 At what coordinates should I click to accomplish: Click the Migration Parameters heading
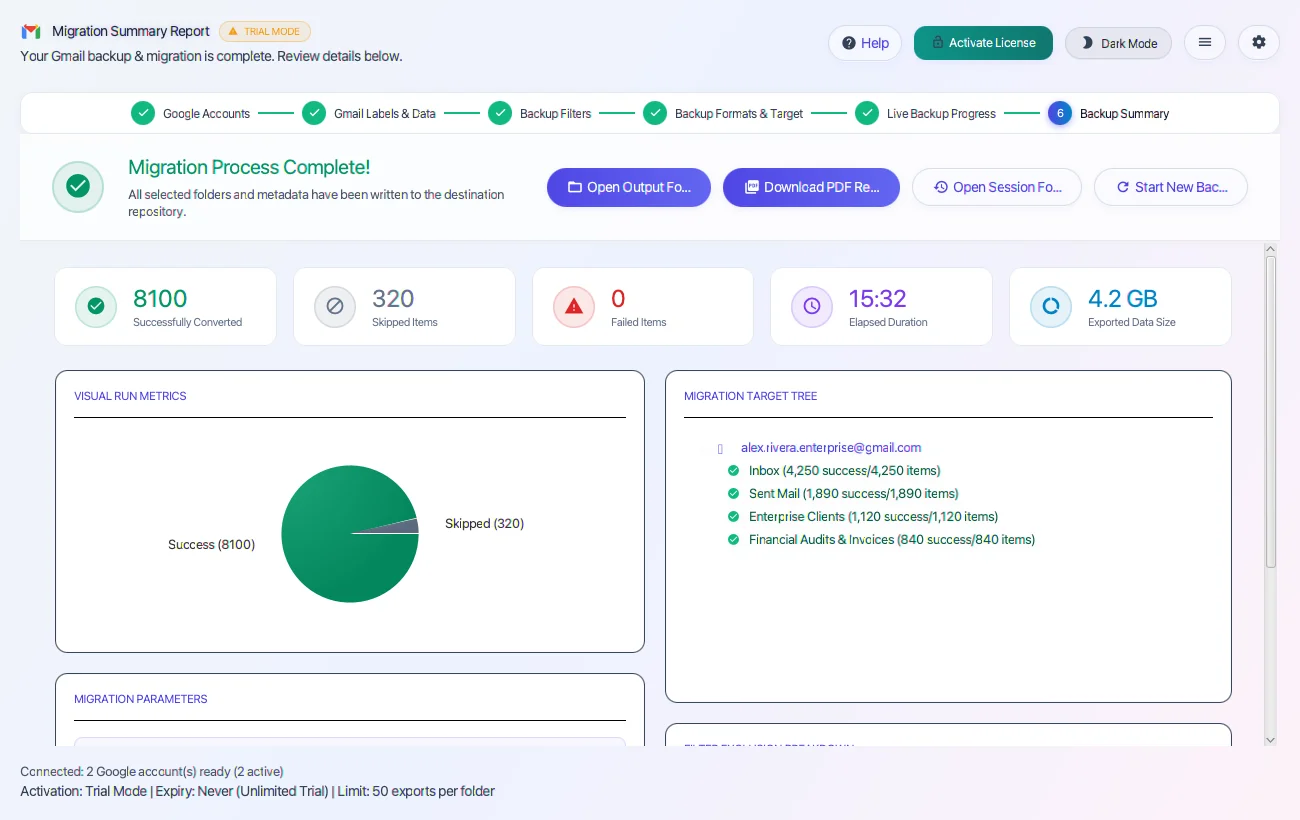coord(141,699)
